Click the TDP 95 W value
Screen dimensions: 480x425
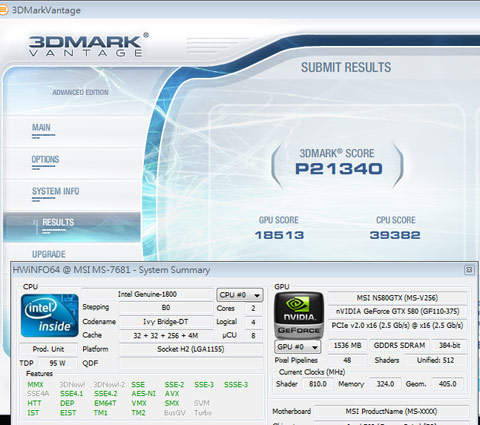57,363
